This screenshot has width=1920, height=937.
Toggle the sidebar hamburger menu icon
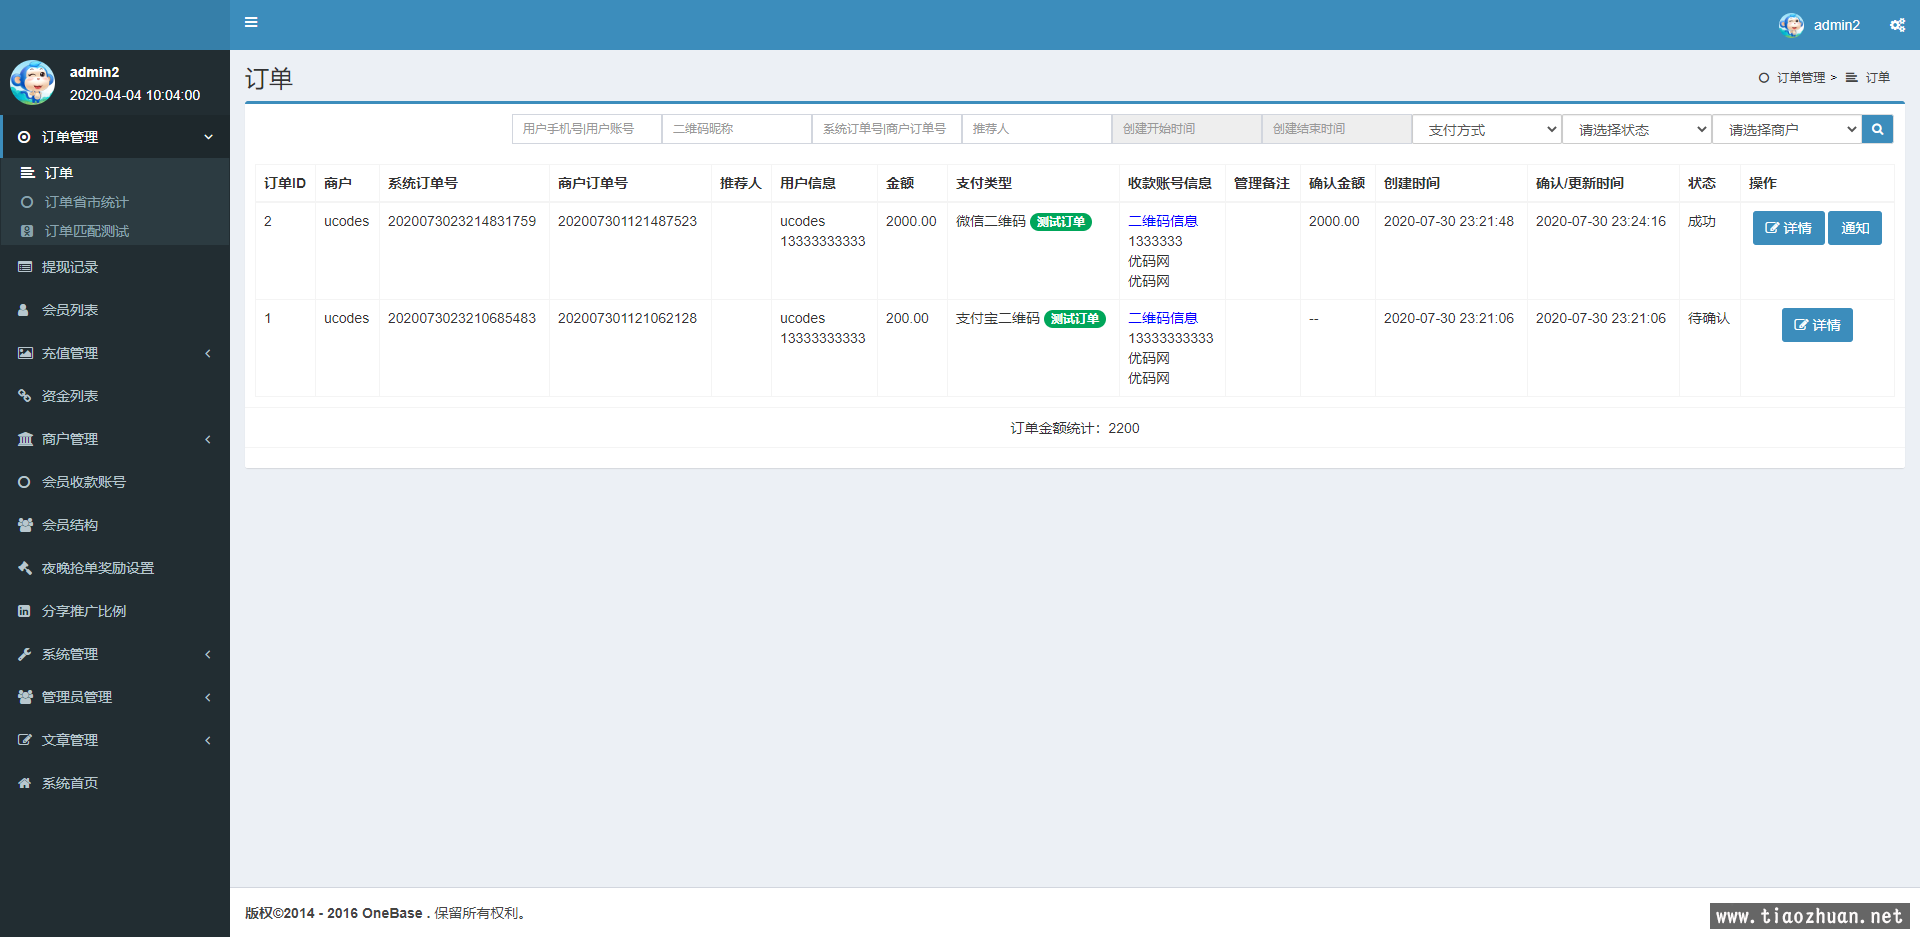click(251, 22)
